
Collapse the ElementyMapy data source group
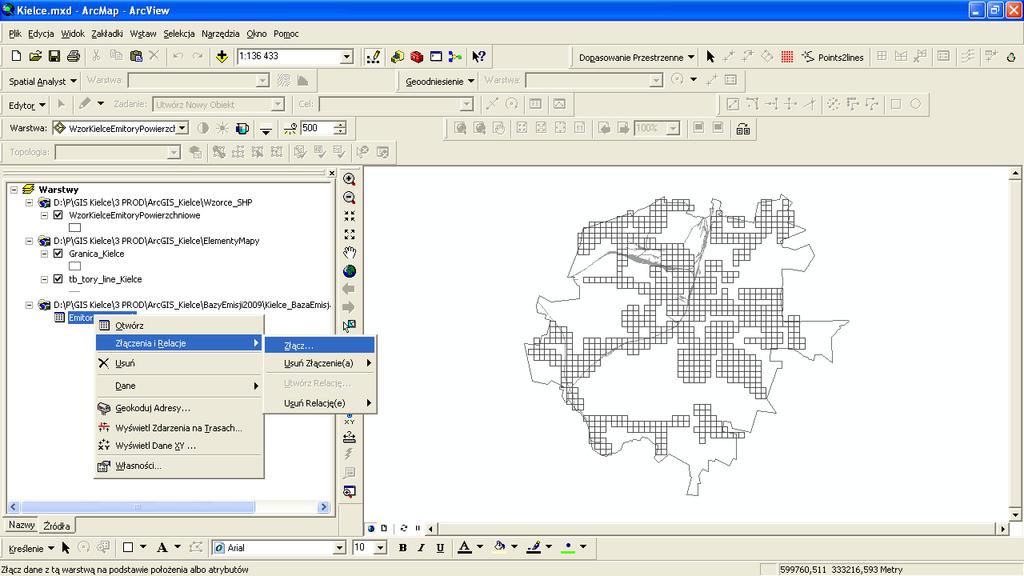[x=29, y=241]
